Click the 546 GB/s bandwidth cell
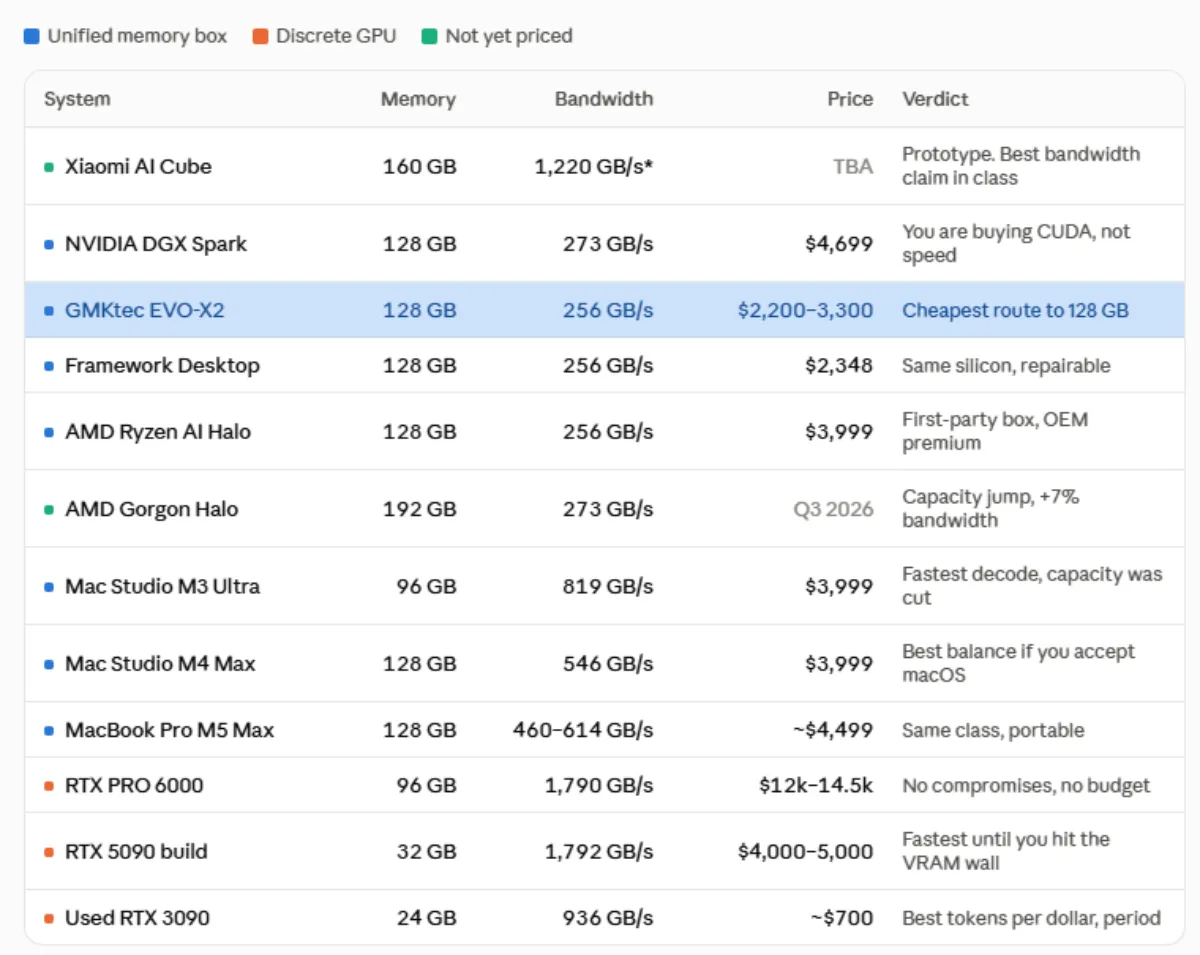This screenshot has width=1200, height=955. (608, 664)
